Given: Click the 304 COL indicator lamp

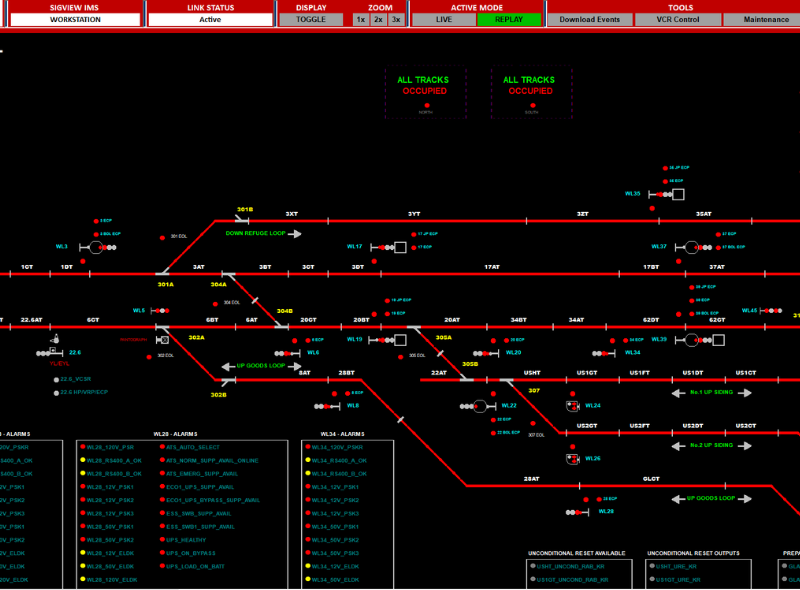Looking at the screenshot, I should click(x=215, y=304).
